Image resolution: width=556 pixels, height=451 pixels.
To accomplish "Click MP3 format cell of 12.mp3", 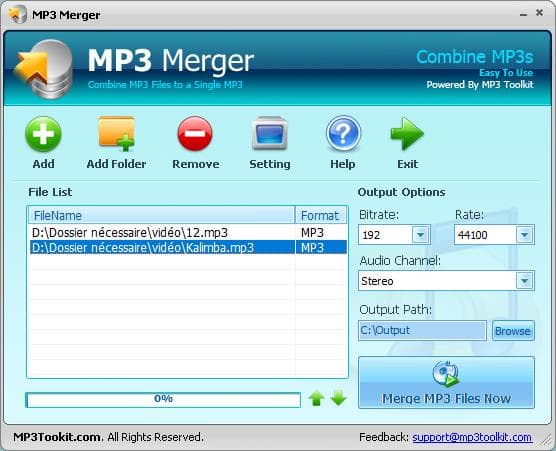I will coord(321,233).
